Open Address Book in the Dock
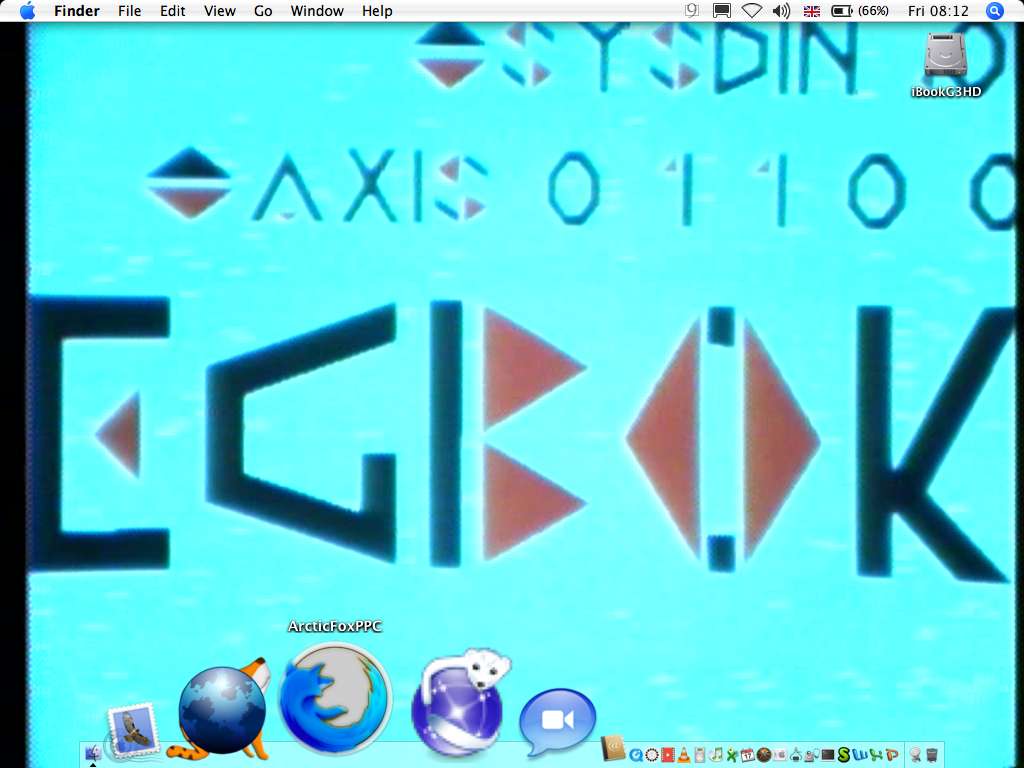The width and height of the screenshot is (1024, 768). click(613, 747)
